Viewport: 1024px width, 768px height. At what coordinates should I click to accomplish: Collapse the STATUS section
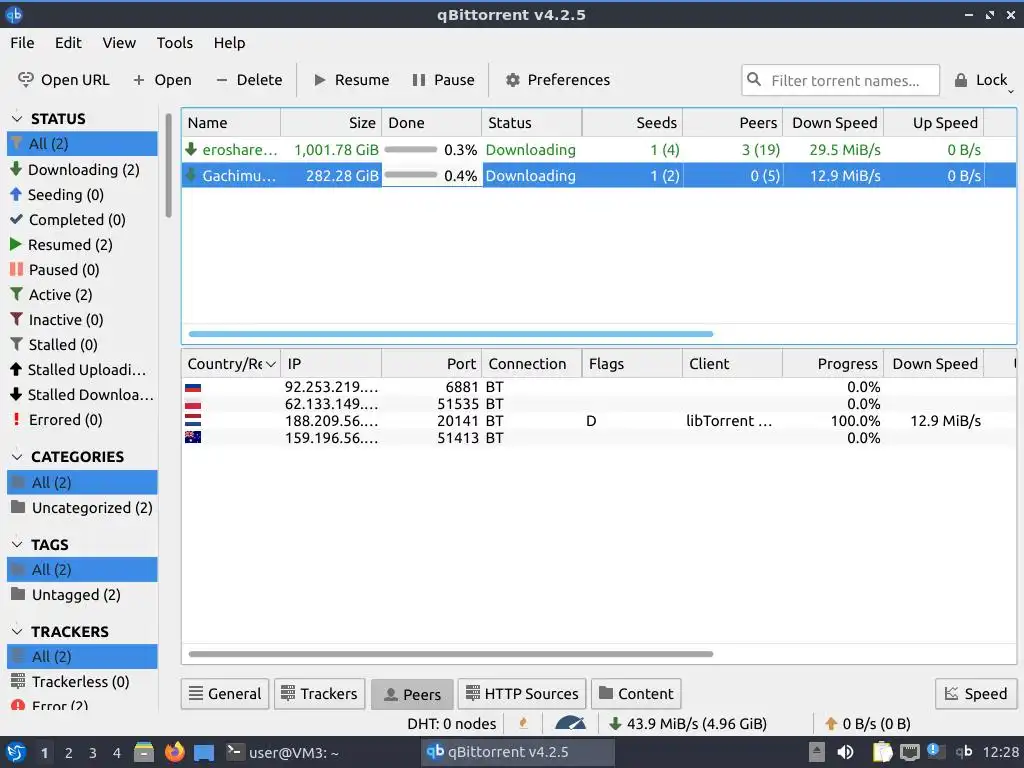[x=18, y=118]
